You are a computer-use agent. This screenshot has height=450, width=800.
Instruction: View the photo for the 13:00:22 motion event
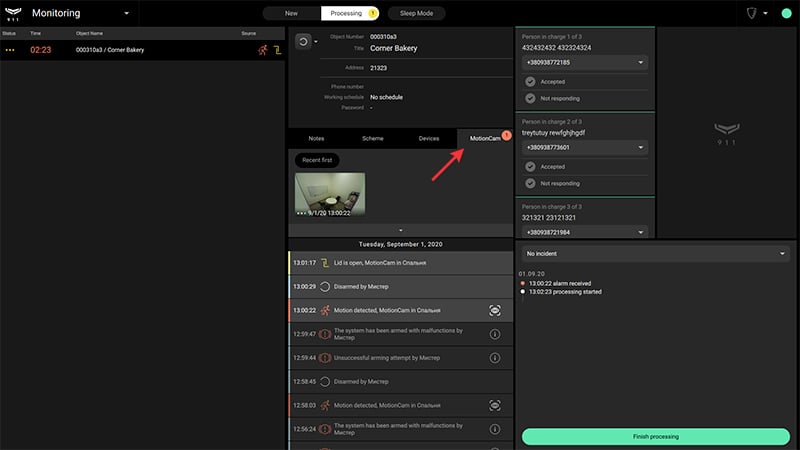pyautogui.click(x=494, y=310)
